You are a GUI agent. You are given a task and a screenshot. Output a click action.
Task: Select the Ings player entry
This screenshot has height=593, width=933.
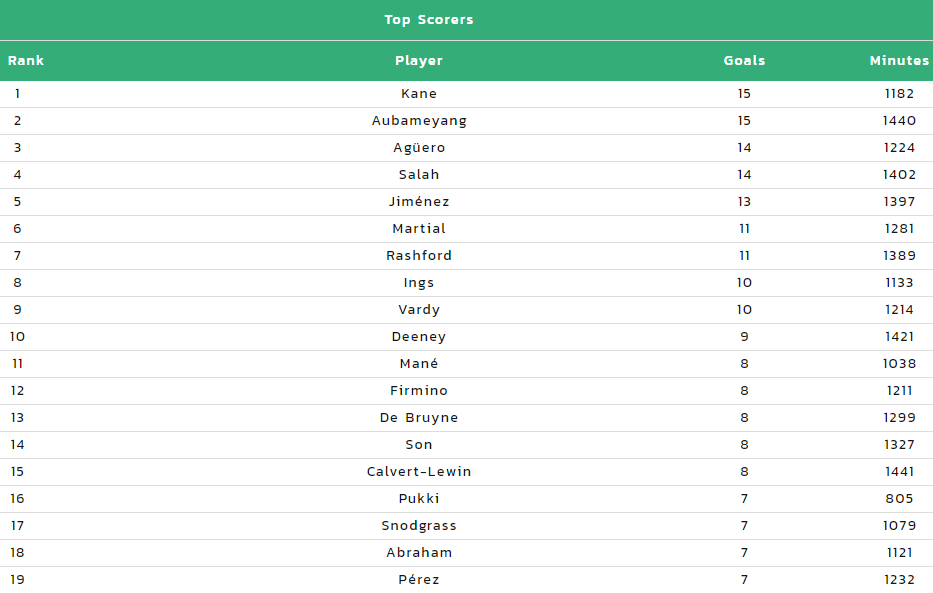[x=419, y=283]
